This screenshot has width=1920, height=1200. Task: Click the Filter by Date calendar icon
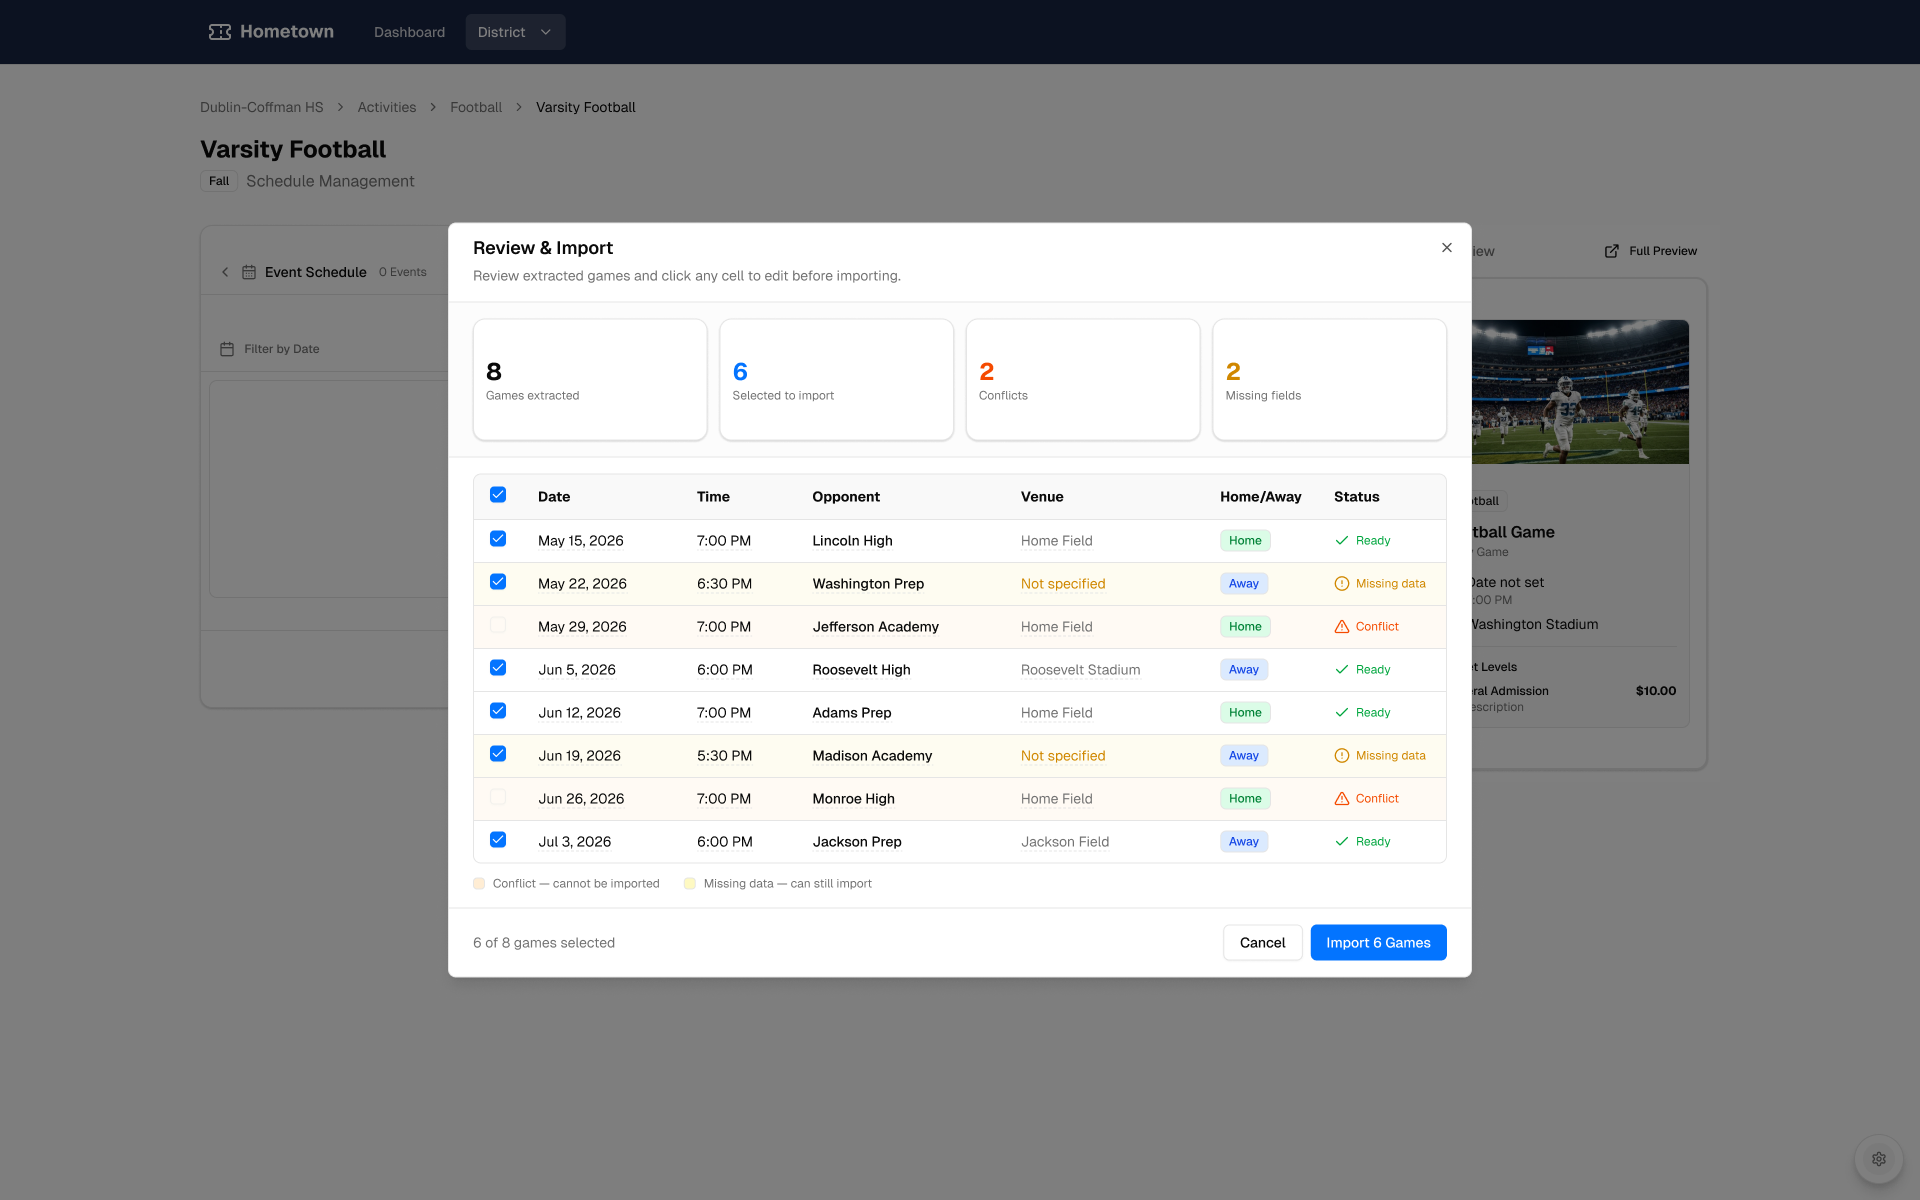tap(227, 349)
